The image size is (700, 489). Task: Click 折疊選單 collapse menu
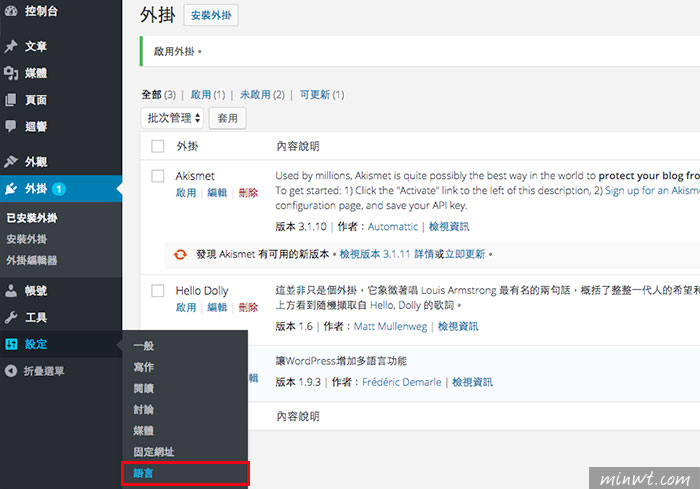[44, 371]
